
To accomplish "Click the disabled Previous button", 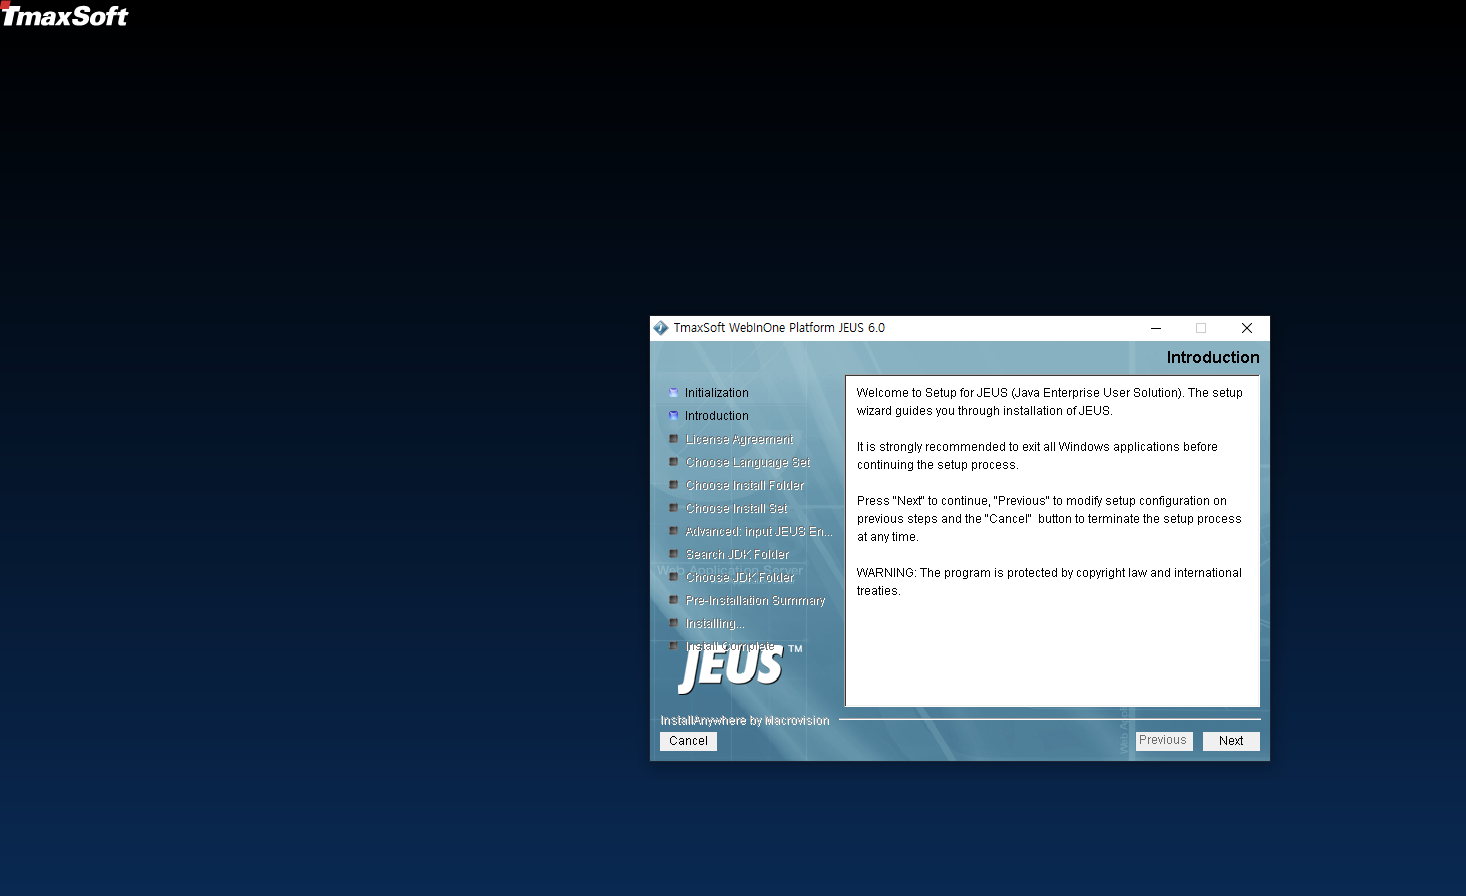I will (1163, 741).
